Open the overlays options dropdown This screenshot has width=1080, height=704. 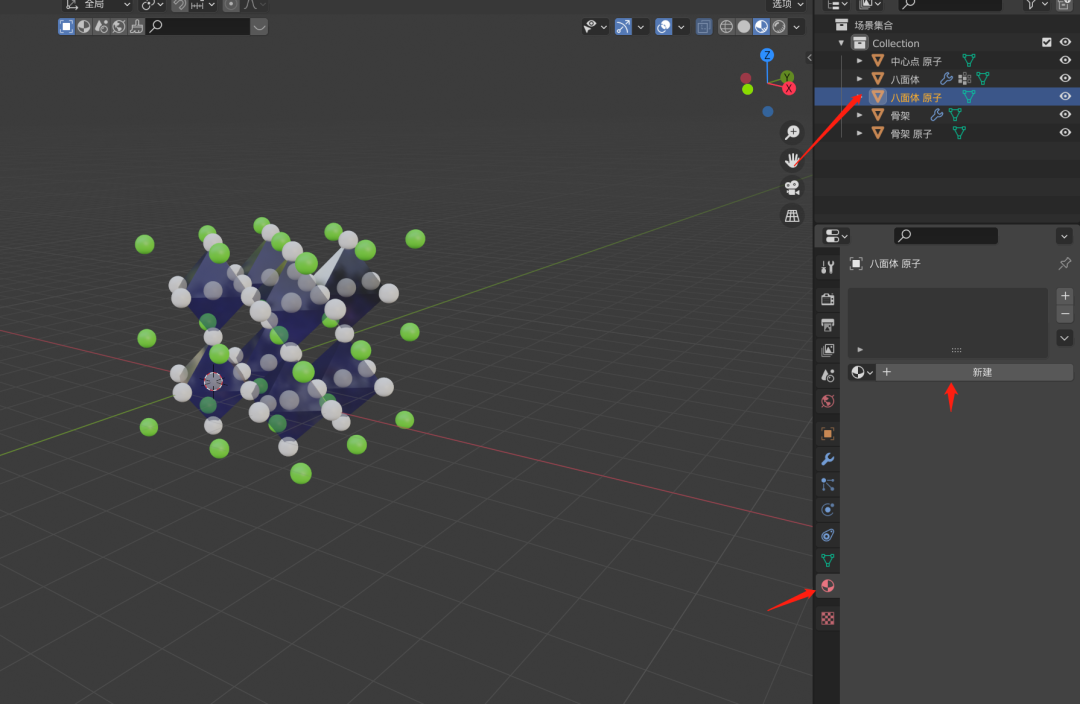[x=681, y=26]
